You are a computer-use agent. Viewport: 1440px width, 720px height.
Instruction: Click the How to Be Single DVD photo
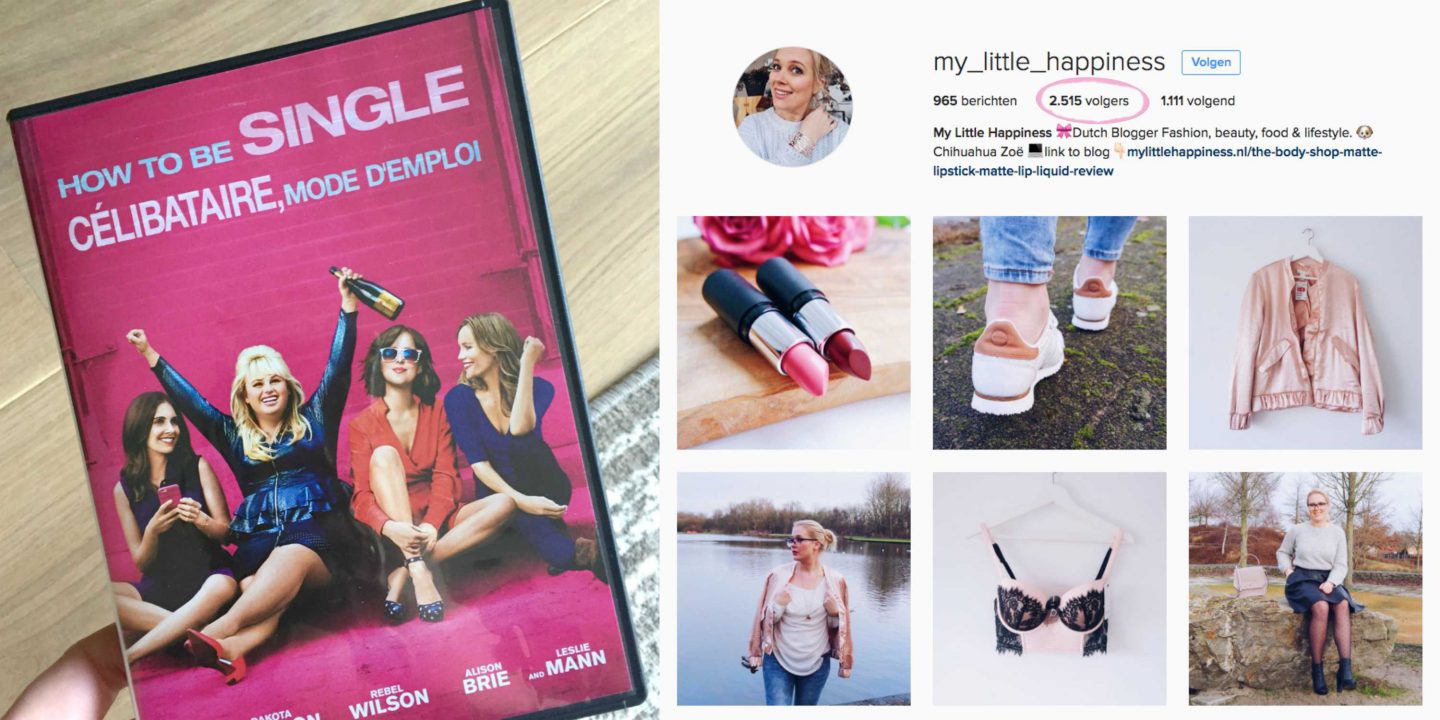[329, 360]
